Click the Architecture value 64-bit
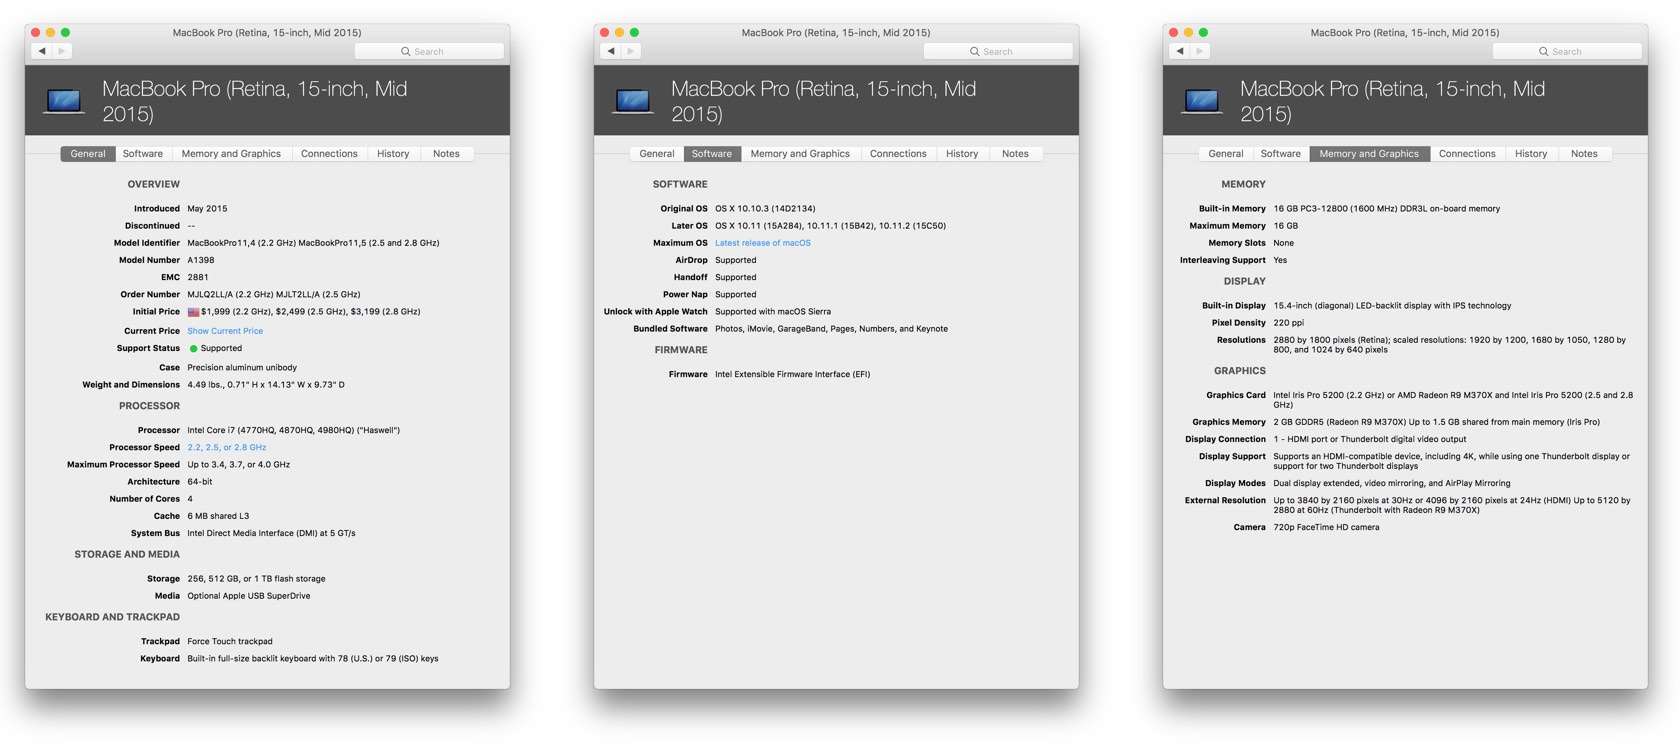 tap(200, 482)
